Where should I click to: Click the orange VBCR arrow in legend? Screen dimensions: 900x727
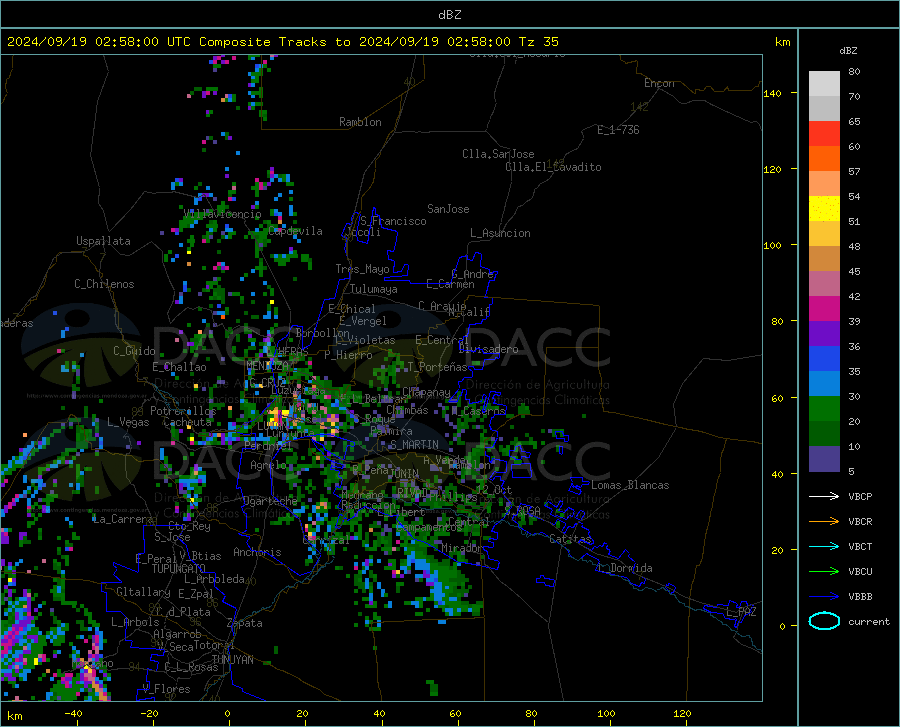[x=824, y=521]
